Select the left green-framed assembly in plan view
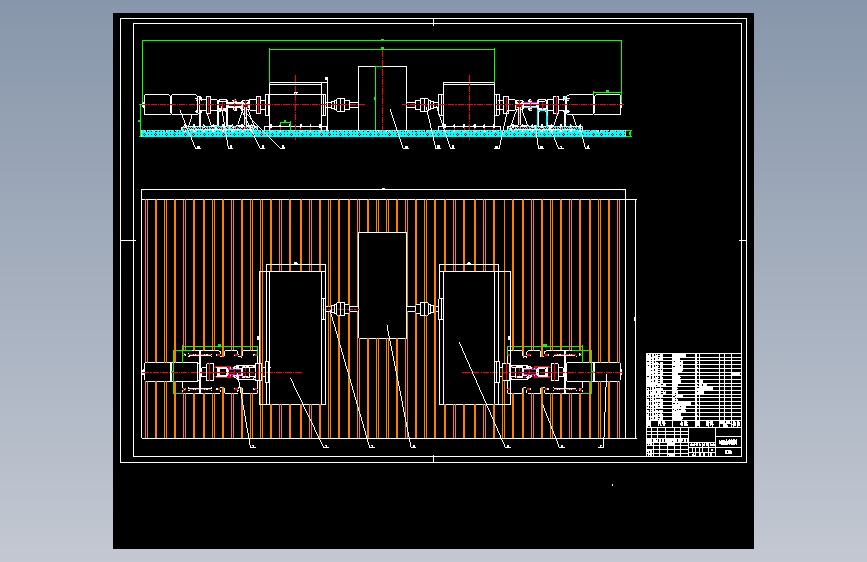 point(216,370)
